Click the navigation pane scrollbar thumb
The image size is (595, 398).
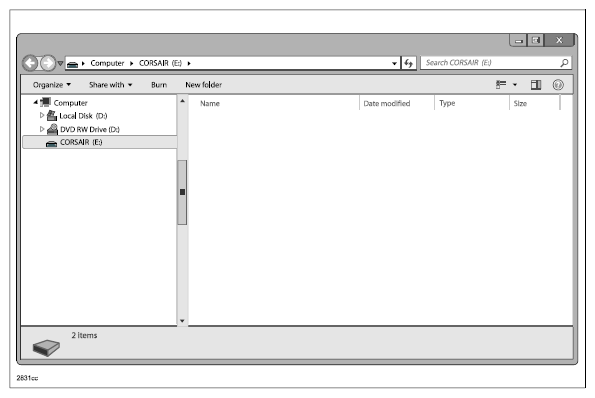point(182,192)
